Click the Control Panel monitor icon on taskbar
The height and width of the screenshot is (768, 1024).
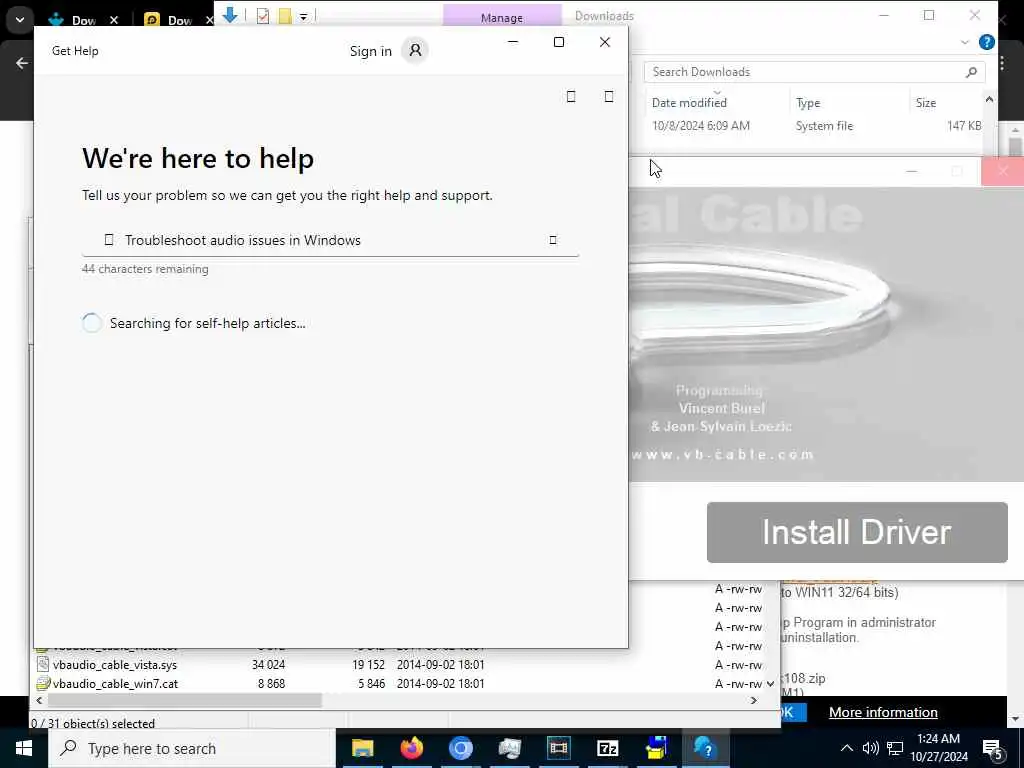(x=509, y=748)
